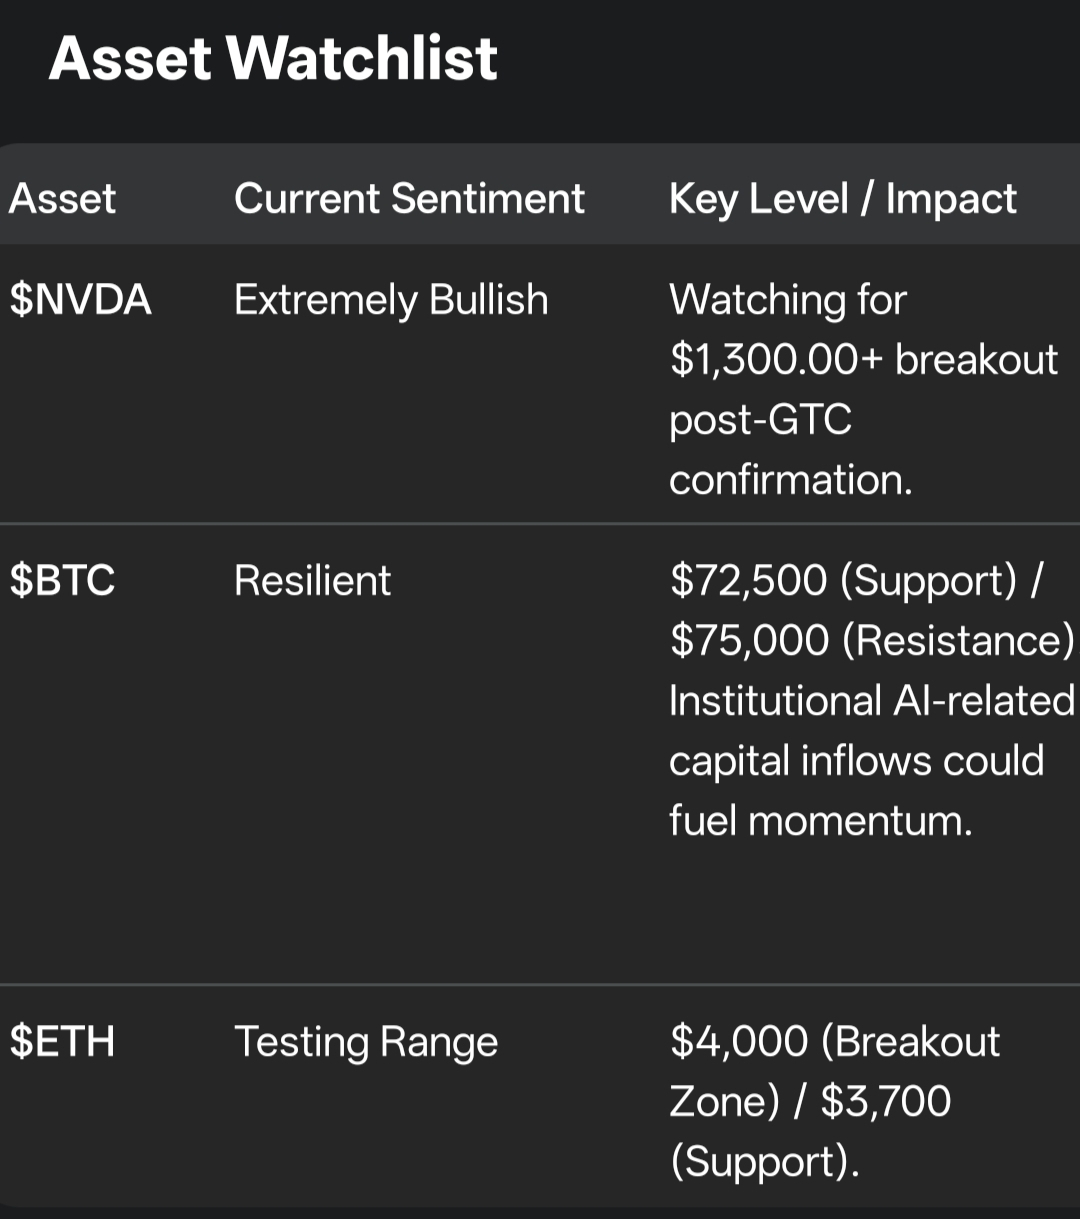1080x1219 pixels.
Task: Click the Testing Range sentiment cell
Action: (366, 1042)
